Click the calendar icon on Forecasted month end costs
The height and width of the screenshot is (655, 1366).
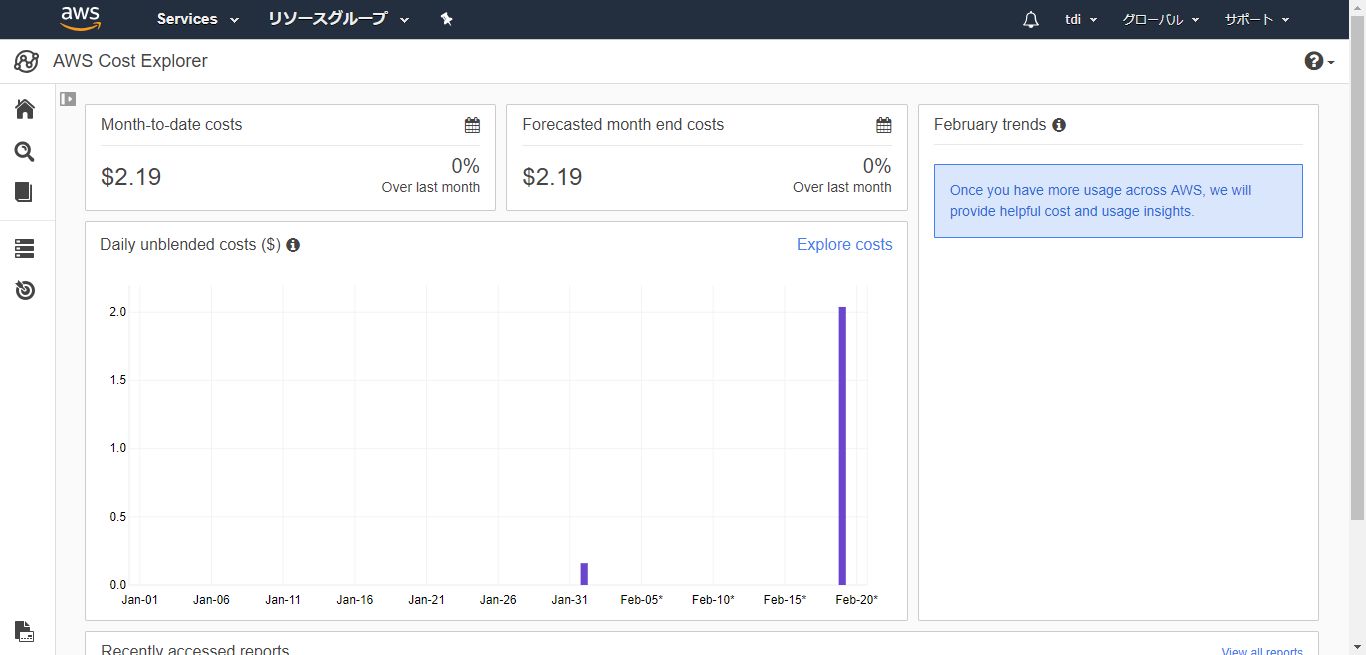click(883, 125)
